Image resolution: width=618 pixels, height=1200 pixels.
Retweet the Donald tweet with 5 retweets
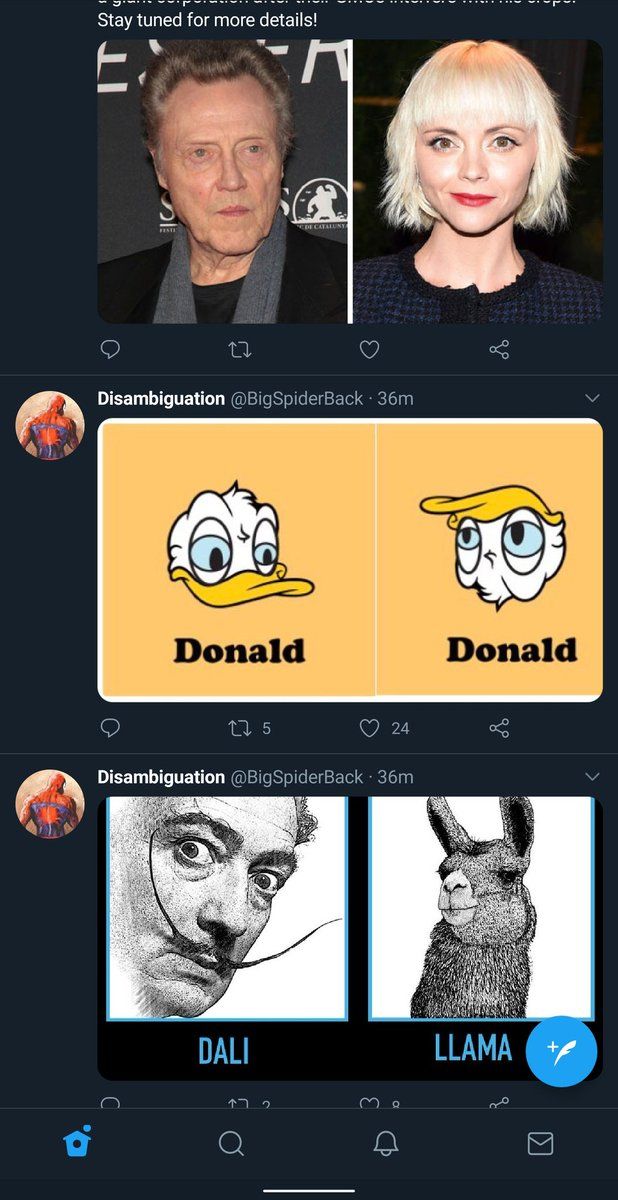point(240,728)
